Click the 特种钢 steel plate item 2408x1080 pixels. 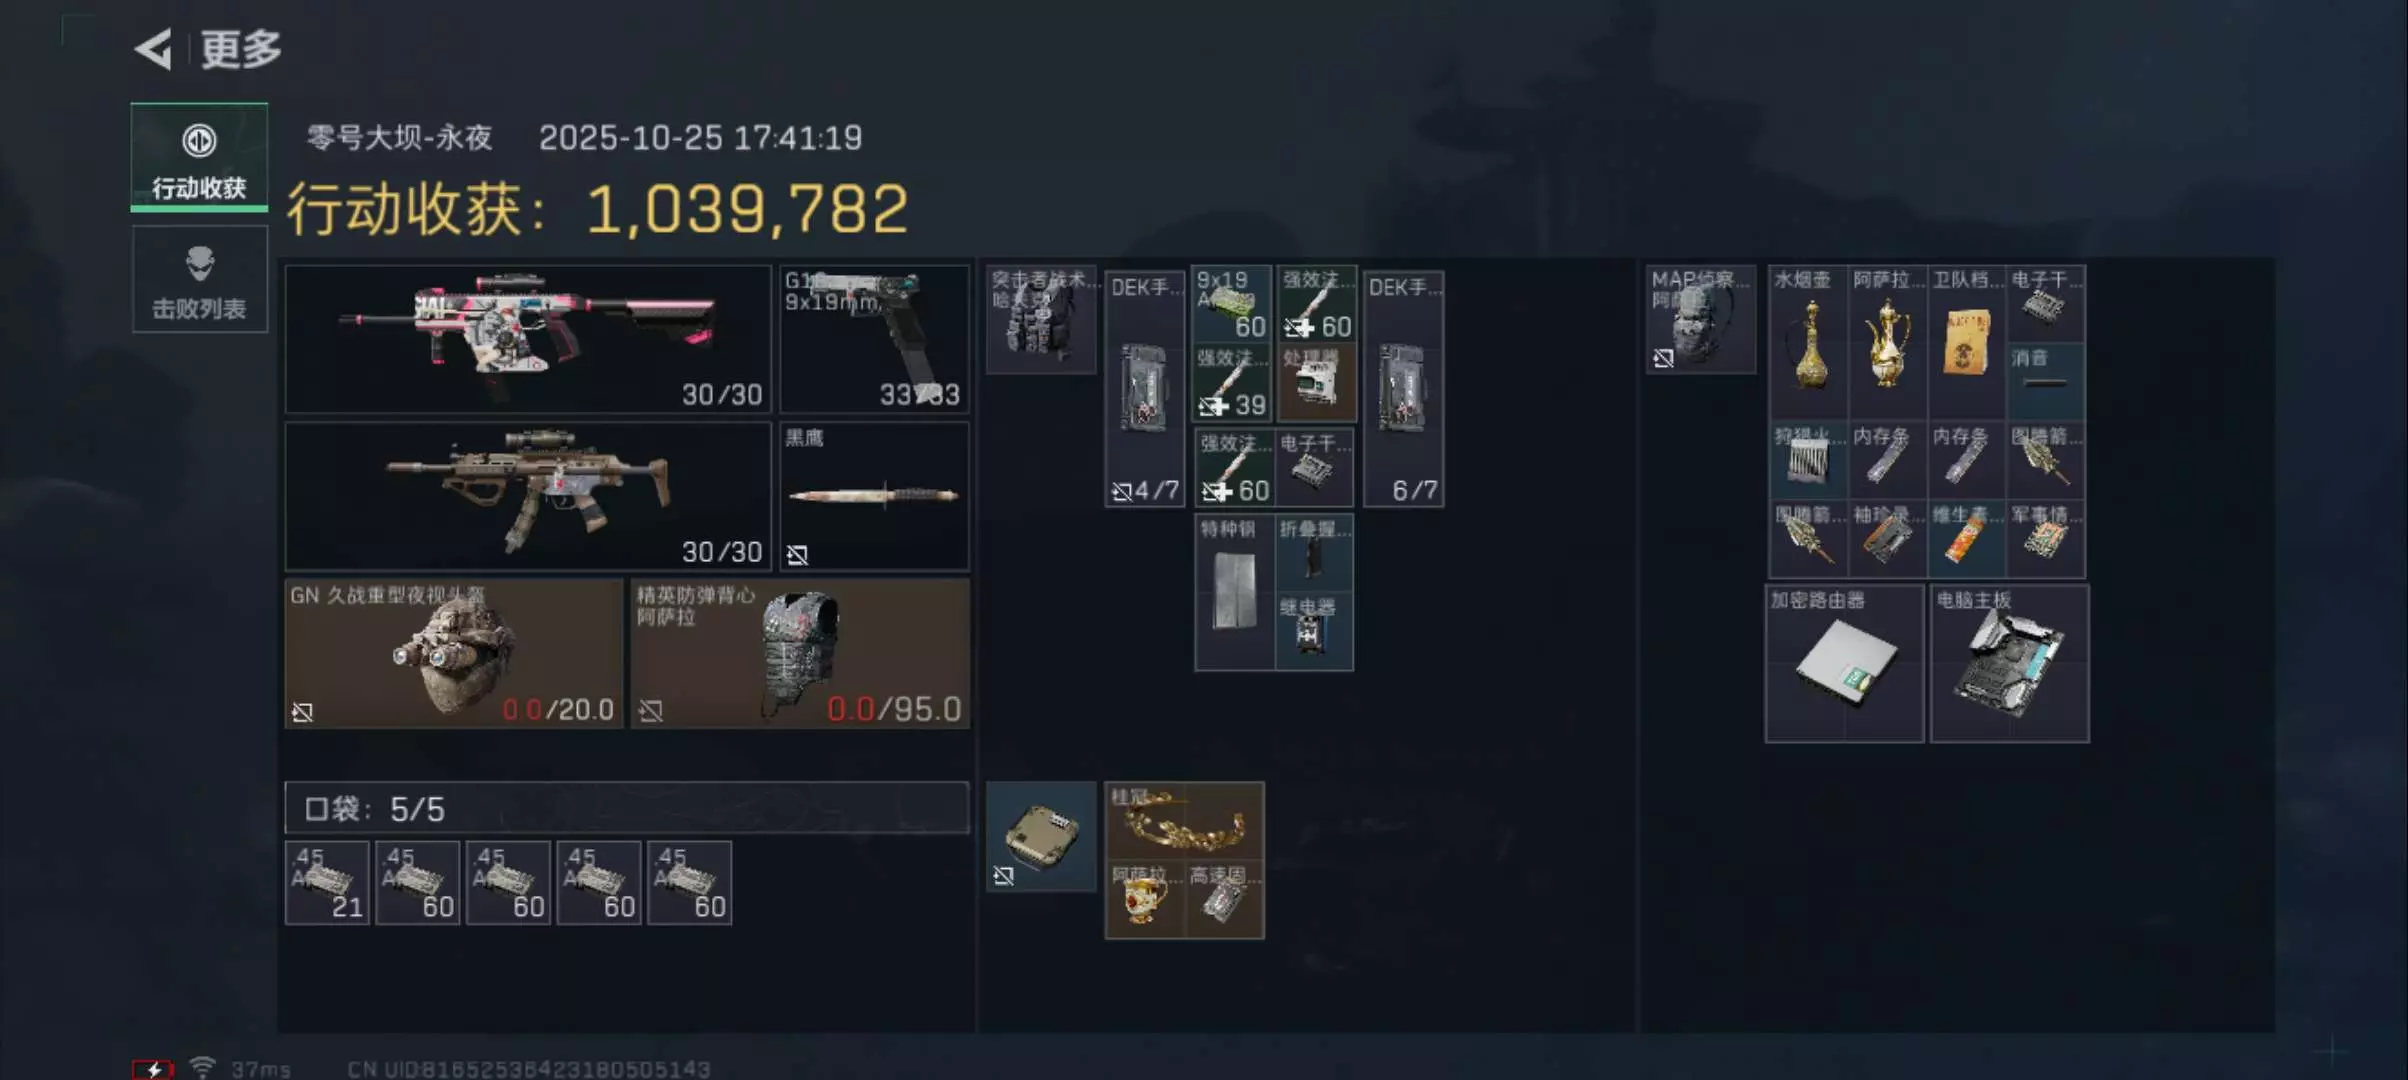pyautogui.click(x=1235, y=592)
